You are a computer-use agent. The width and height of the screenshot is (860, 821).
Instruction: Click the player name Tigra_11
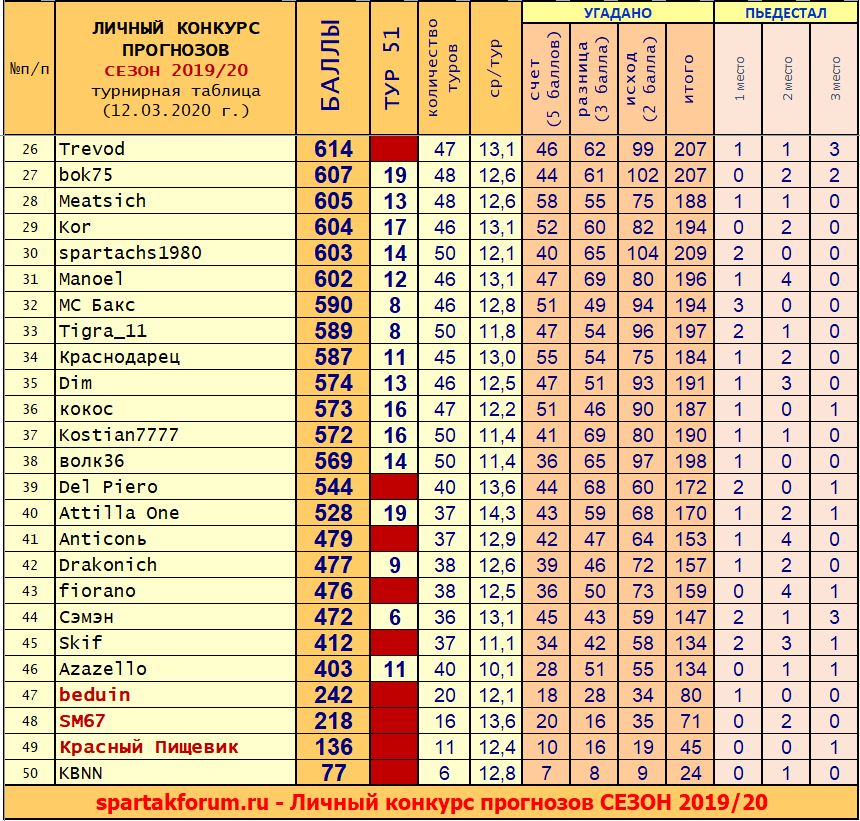pyautogui.click(x=103, y=331)
